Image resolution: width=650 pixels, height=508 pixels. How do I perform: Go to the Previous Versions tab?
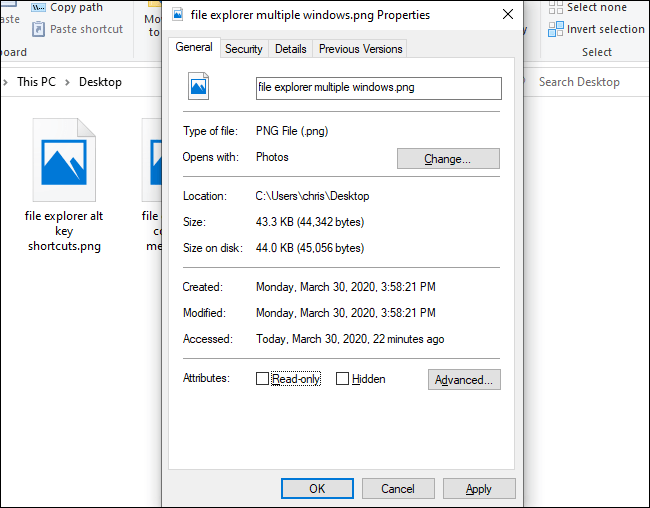(x=360, y=49)
